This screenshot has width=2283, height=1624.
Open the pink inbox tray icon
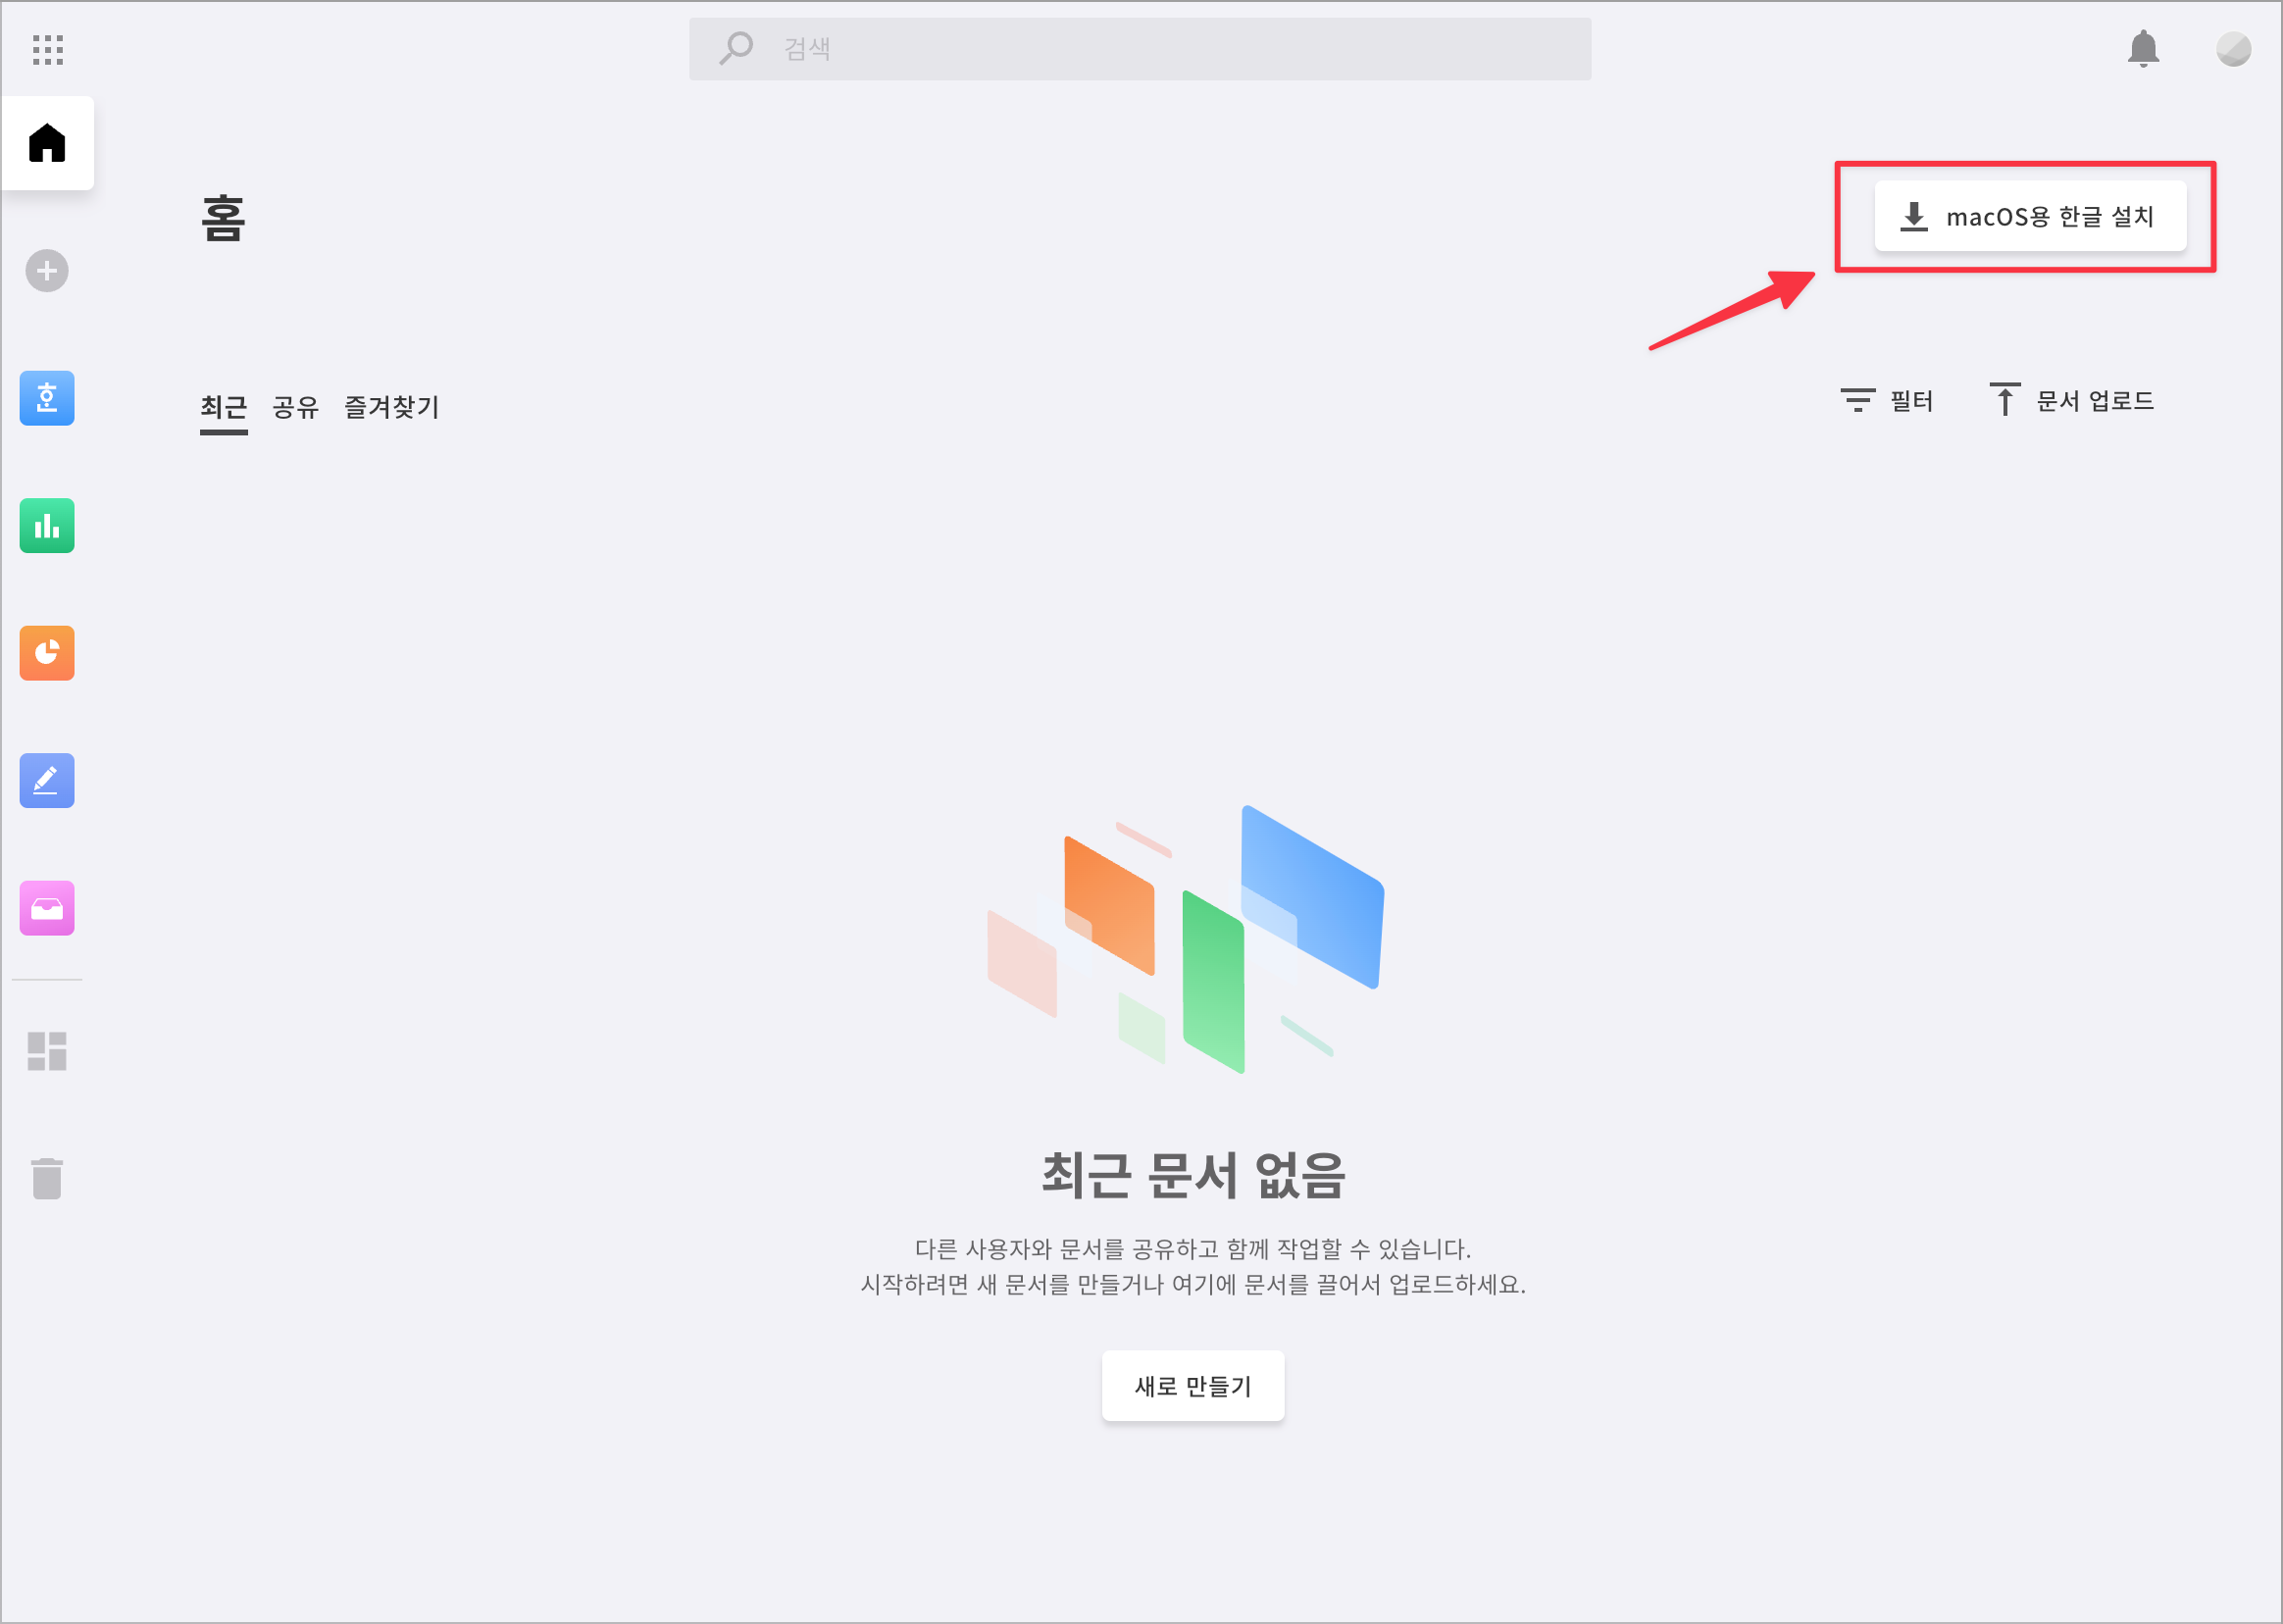(47, 908)
